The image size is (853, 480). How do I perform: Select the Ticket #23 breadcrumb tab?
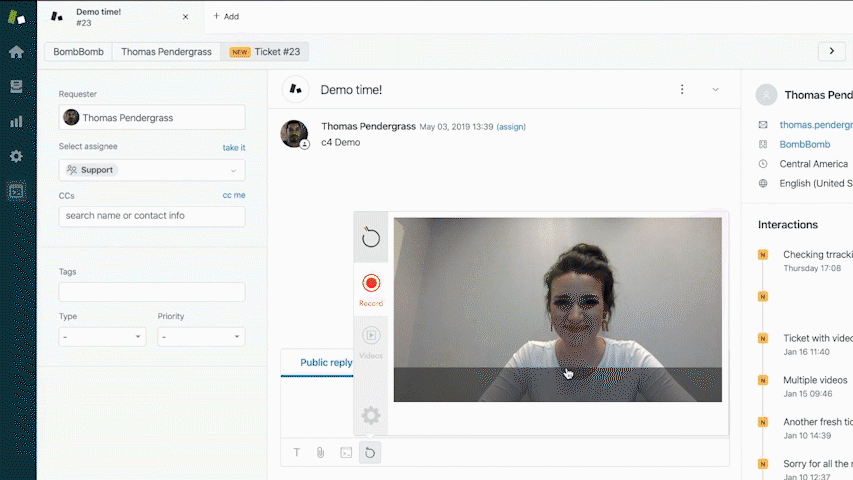[265, 52]
